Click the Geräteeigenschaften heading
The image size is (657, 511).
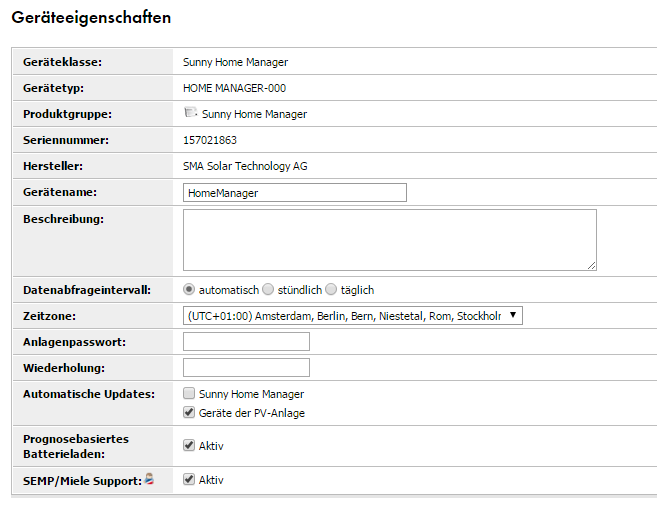click(91, 18)
